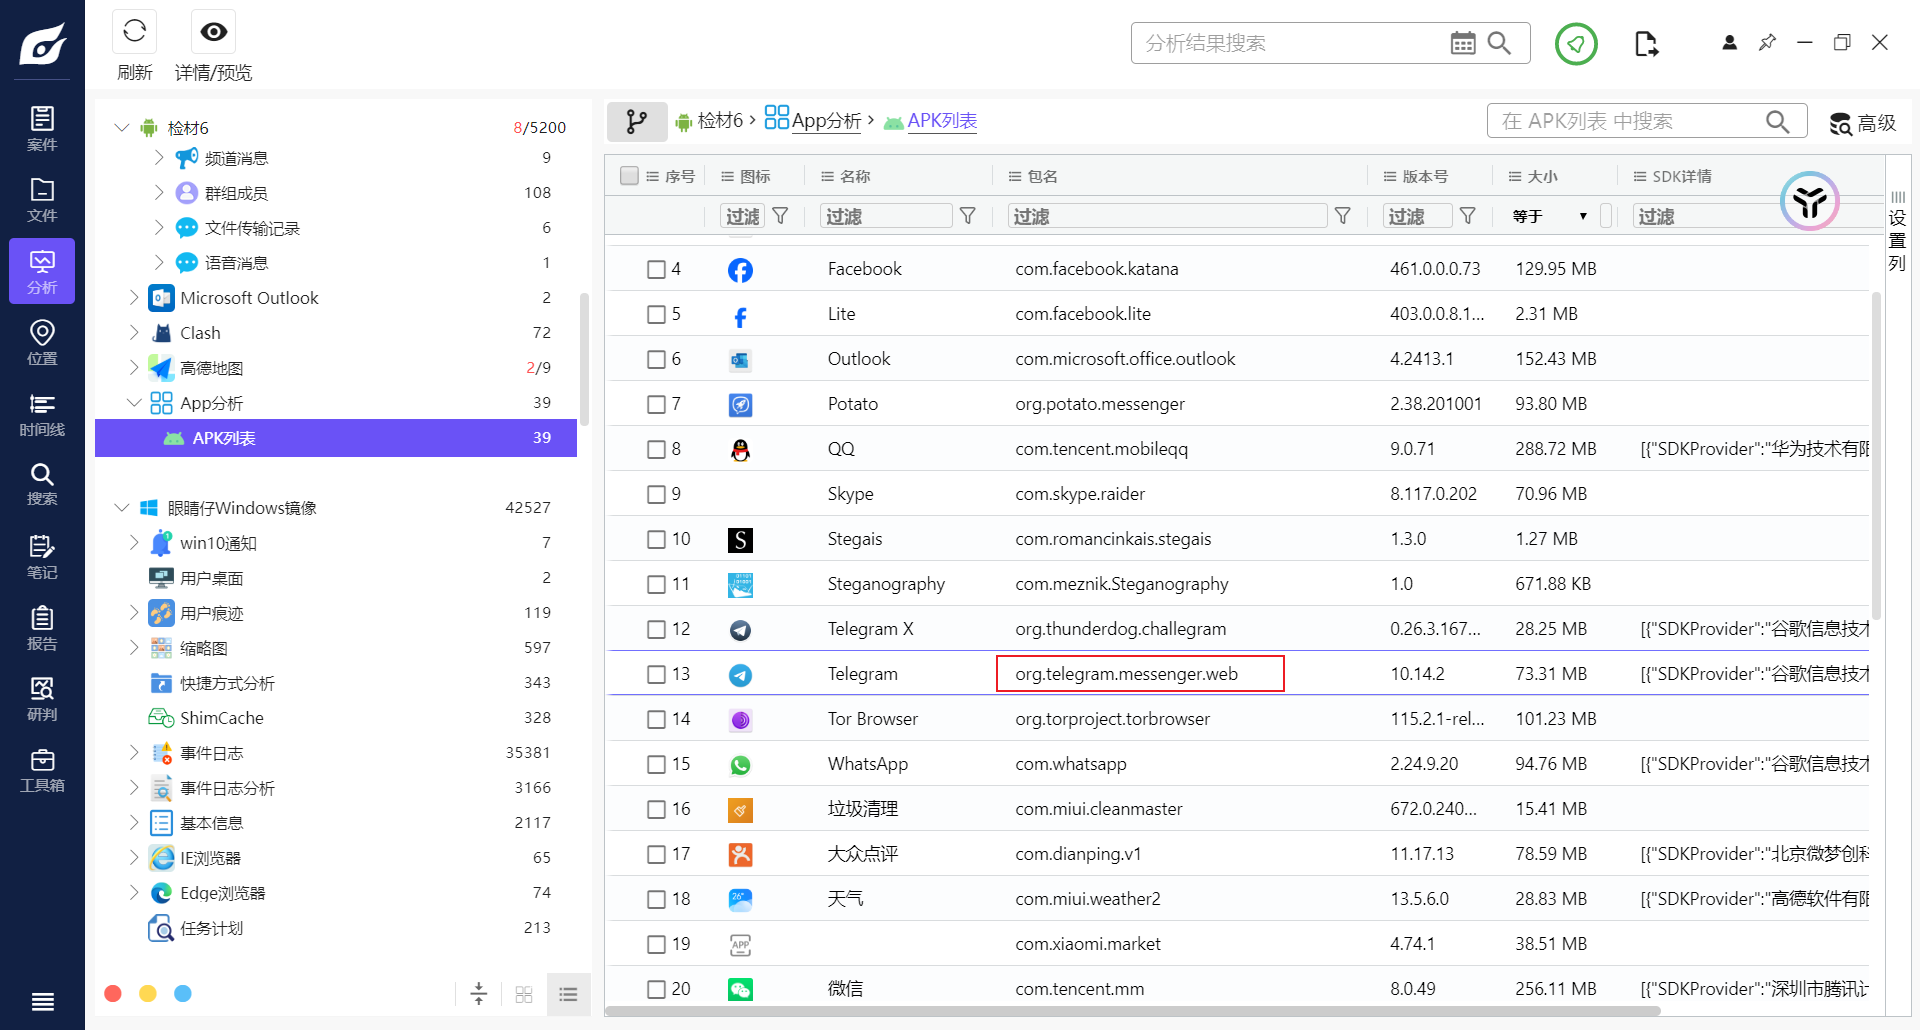
Task: Open the 文件 (files) sidebar section
Action: click(x=42, y=199)
